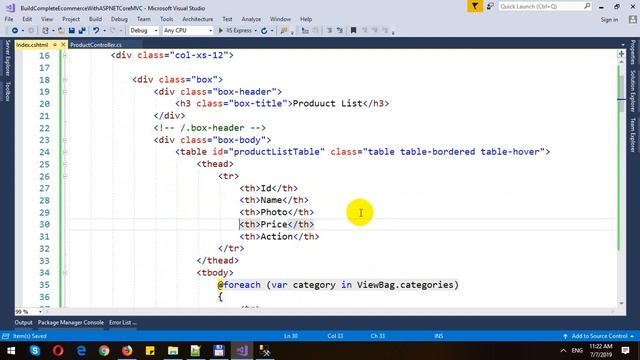Expand the Toolbox side panel
Image resolution: width=640 pixels, height=360 pixels.
(7, 91)
